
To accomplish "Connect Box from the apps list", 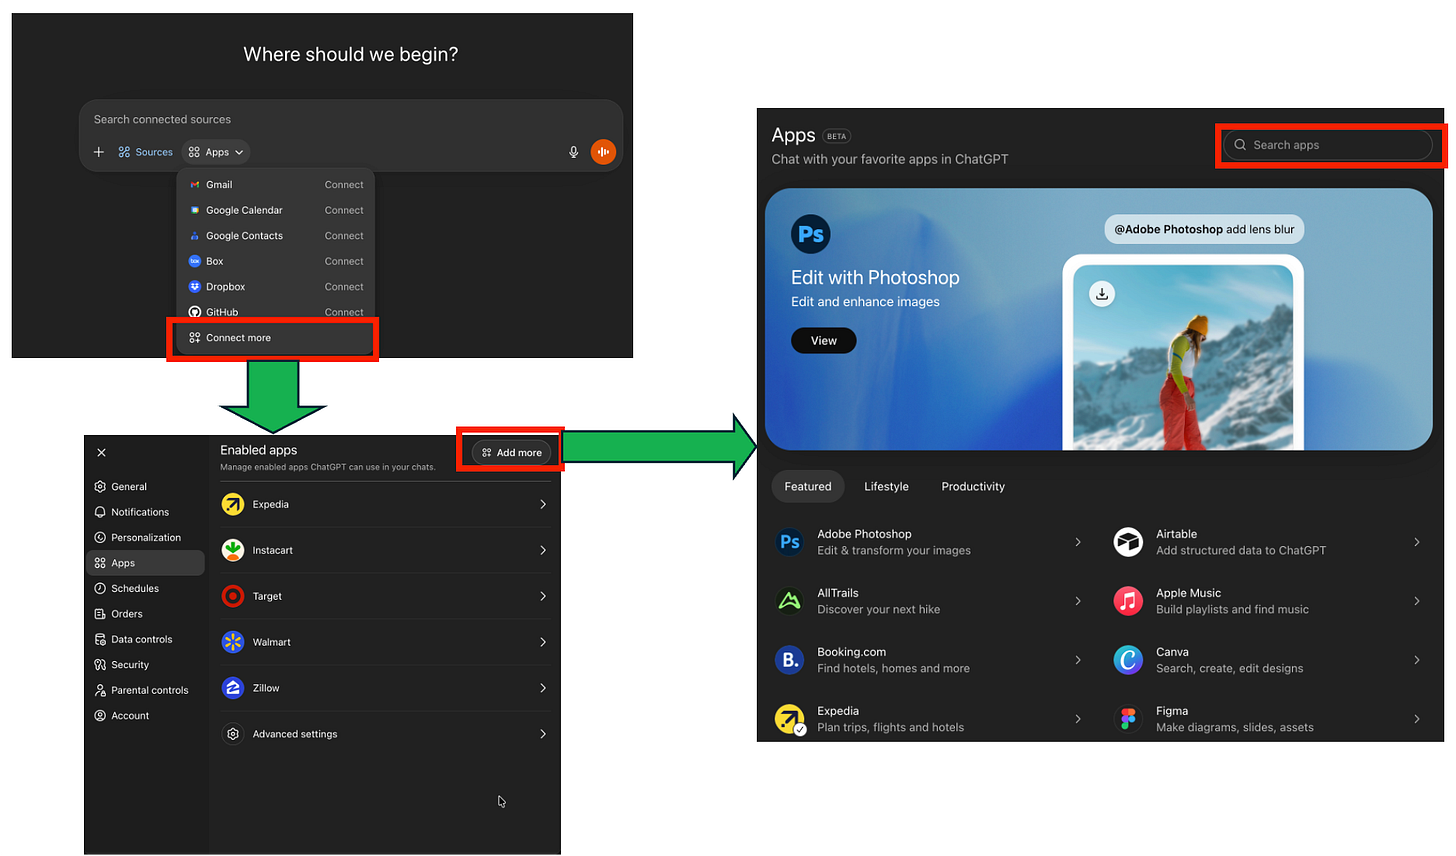I will [x=344, y=261].
